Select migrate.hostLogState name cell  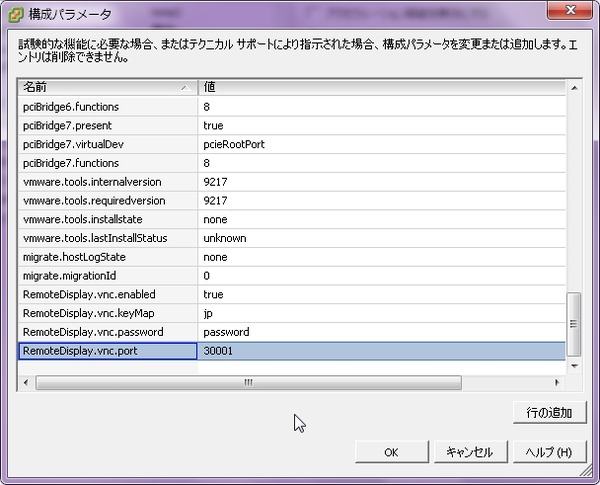tap(108, 257)
